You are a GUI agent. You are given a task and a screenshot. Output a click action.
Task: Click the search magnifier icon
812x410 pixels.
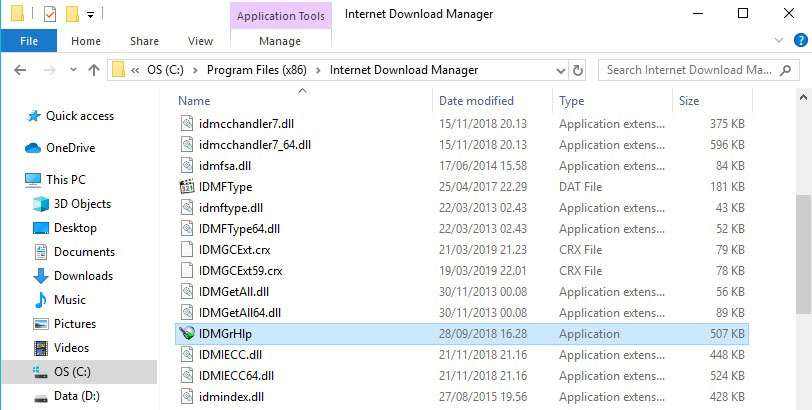pyautogui.click(x=786, y=70)
